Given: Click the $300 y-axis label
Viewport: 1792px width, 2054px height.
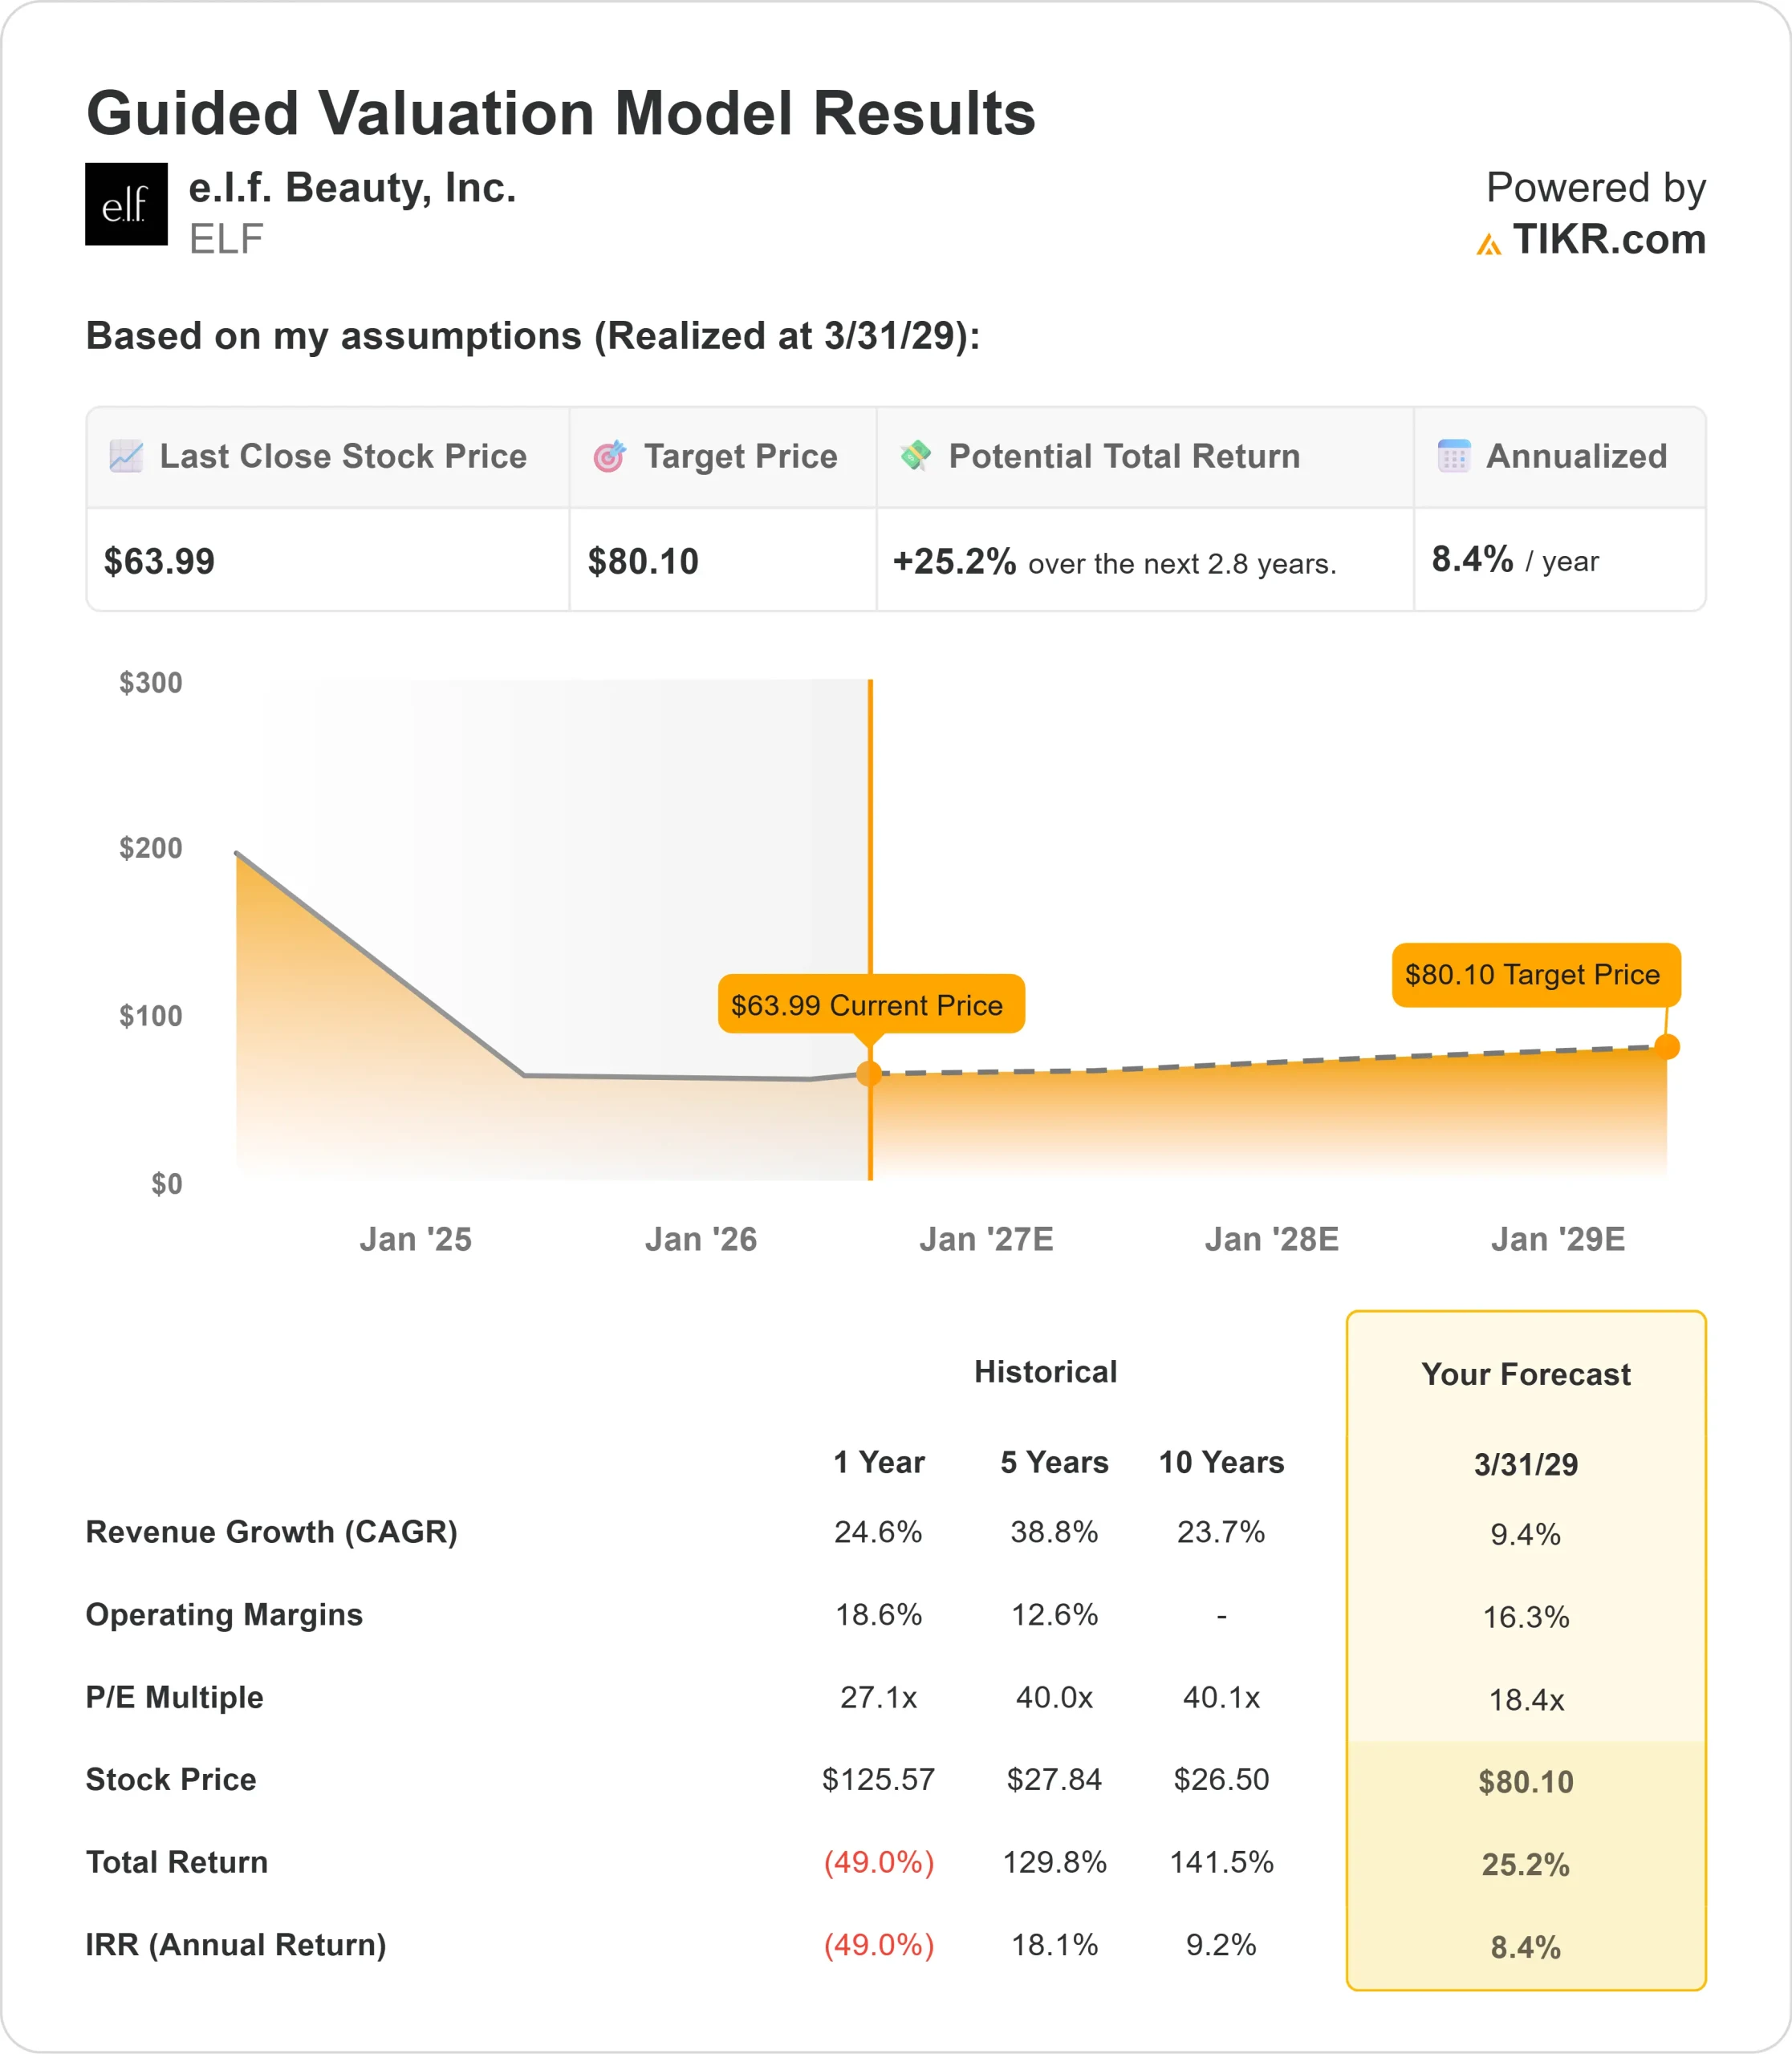Looking at the screenshot, I should tap(151, 683).
